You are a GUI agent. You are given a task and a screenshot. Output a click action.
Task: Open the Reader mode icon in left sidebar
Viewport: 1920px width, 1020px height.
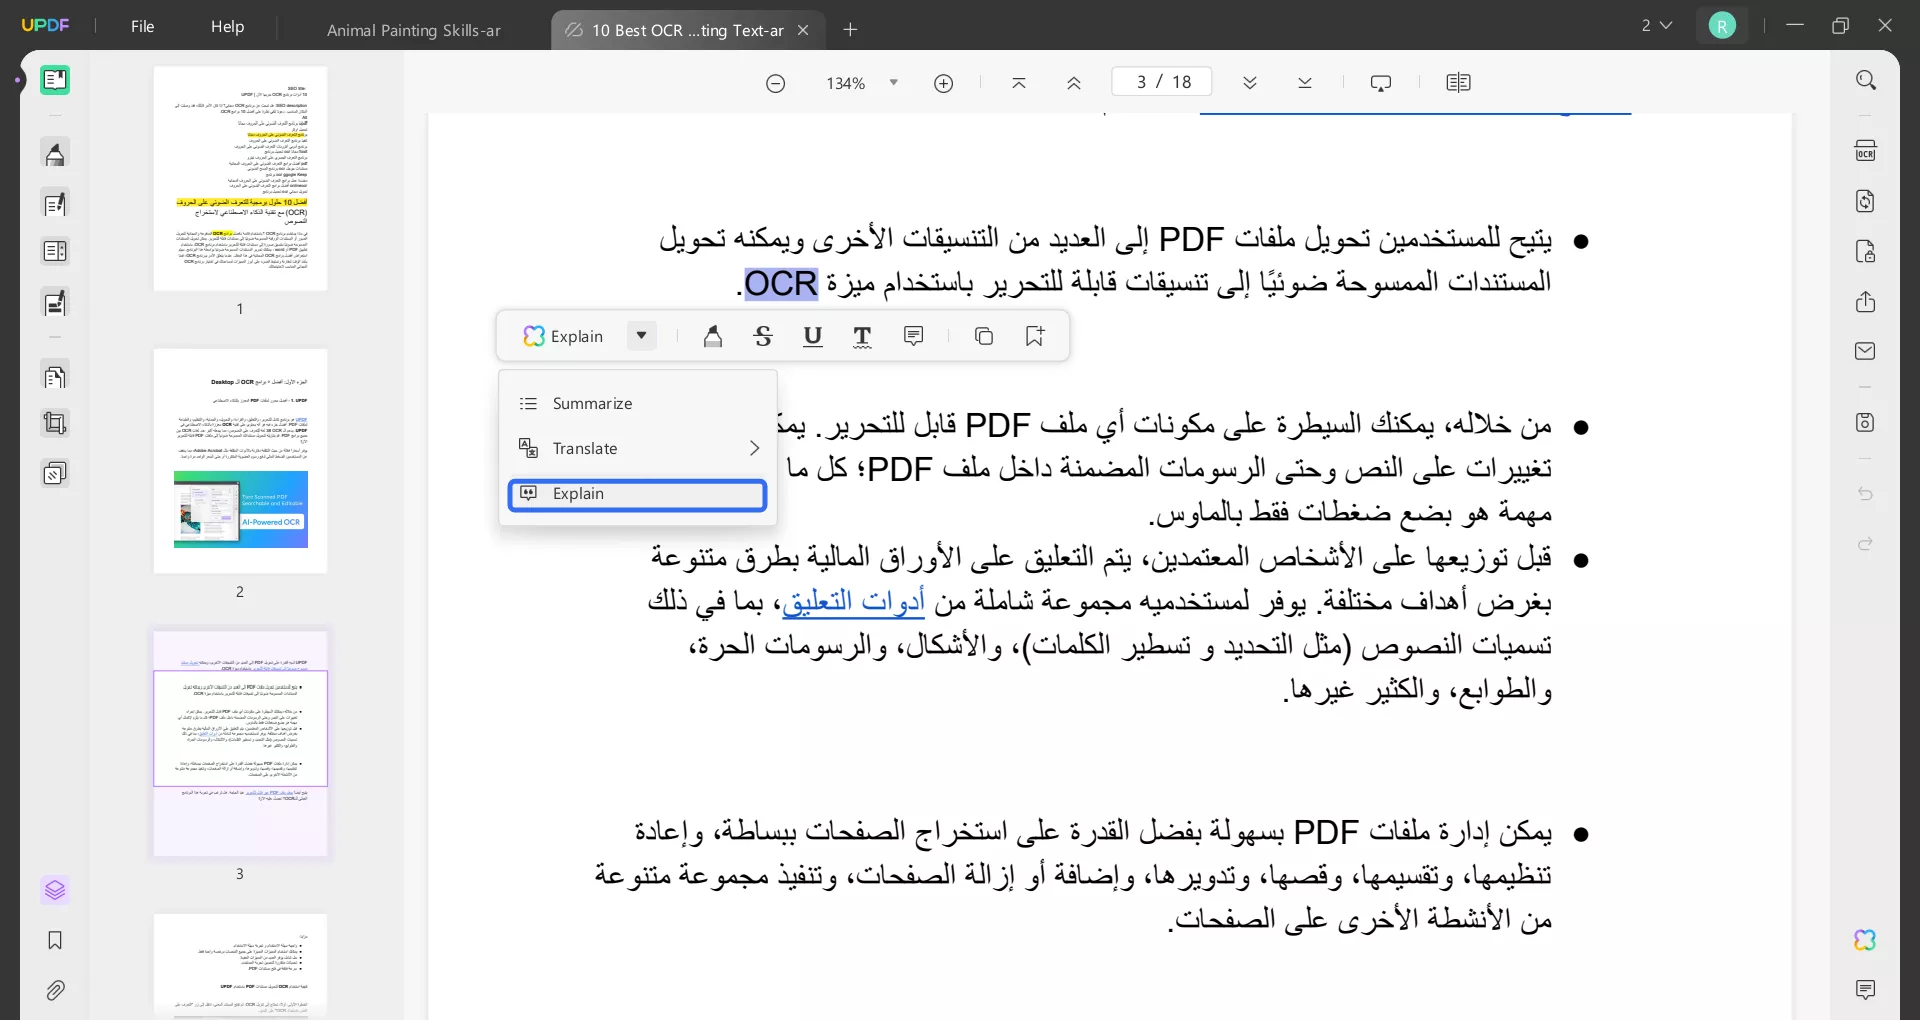point(55,80)
